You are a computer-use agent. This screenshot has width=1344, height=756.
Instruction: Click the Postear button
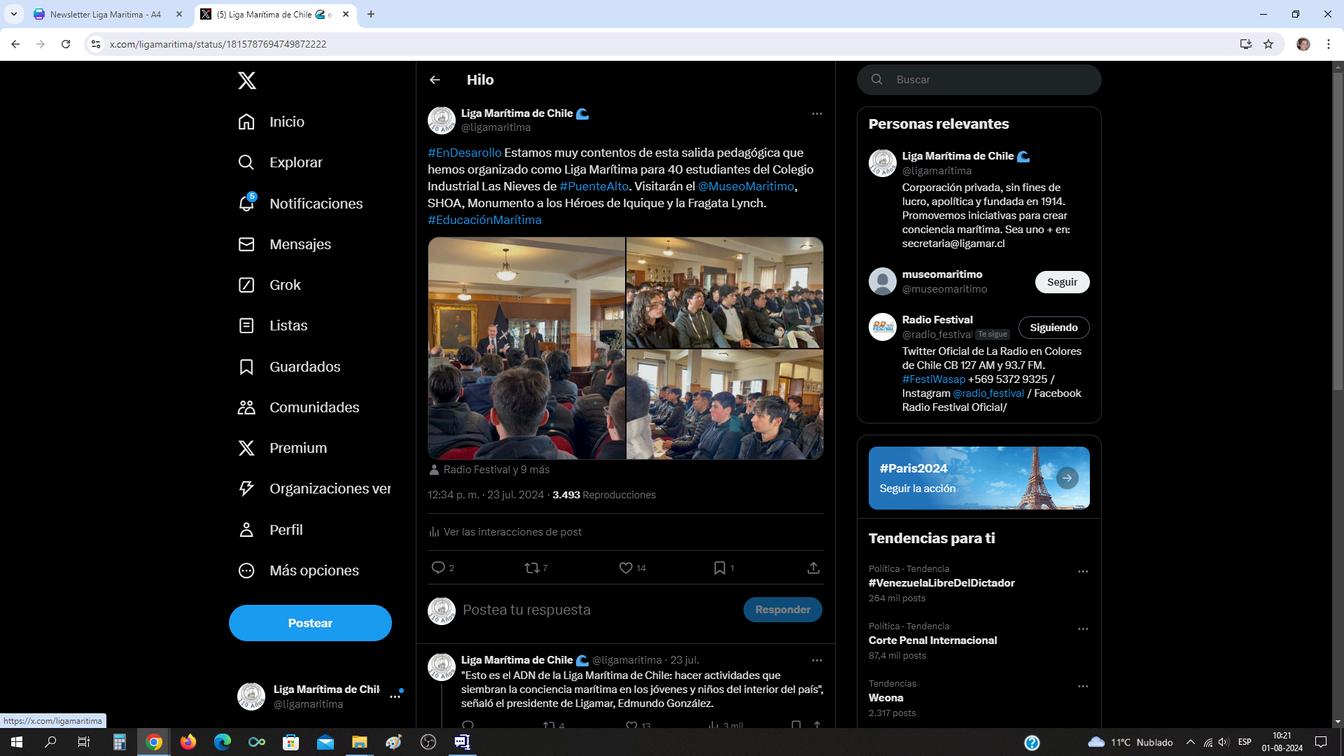tap(310, 623)
